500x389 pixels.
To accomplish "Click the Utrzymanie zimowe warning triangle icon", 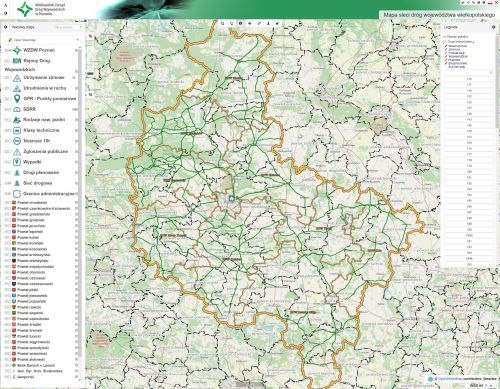I will click(17, 78).
